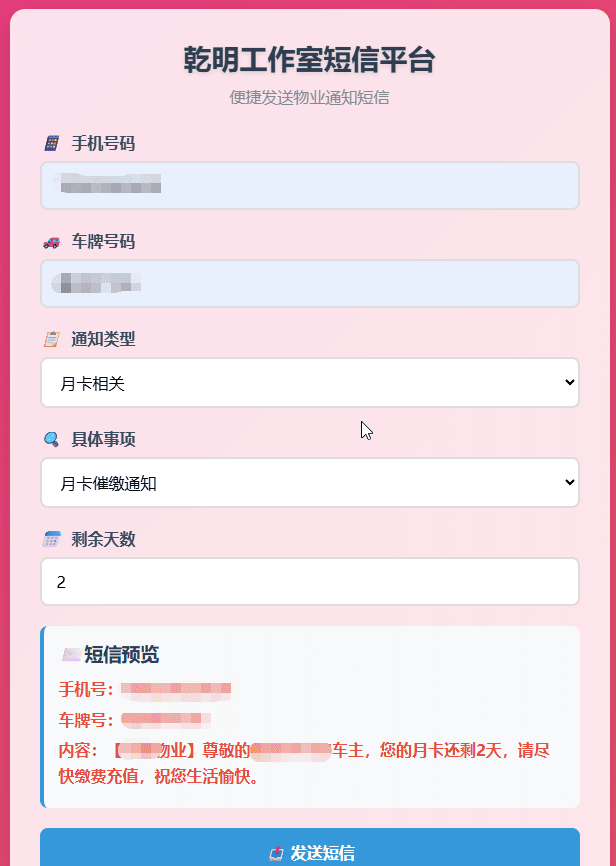Click the 内容 message text in the preview
This screenshot has width=616, height=866.
pos(300,763)
